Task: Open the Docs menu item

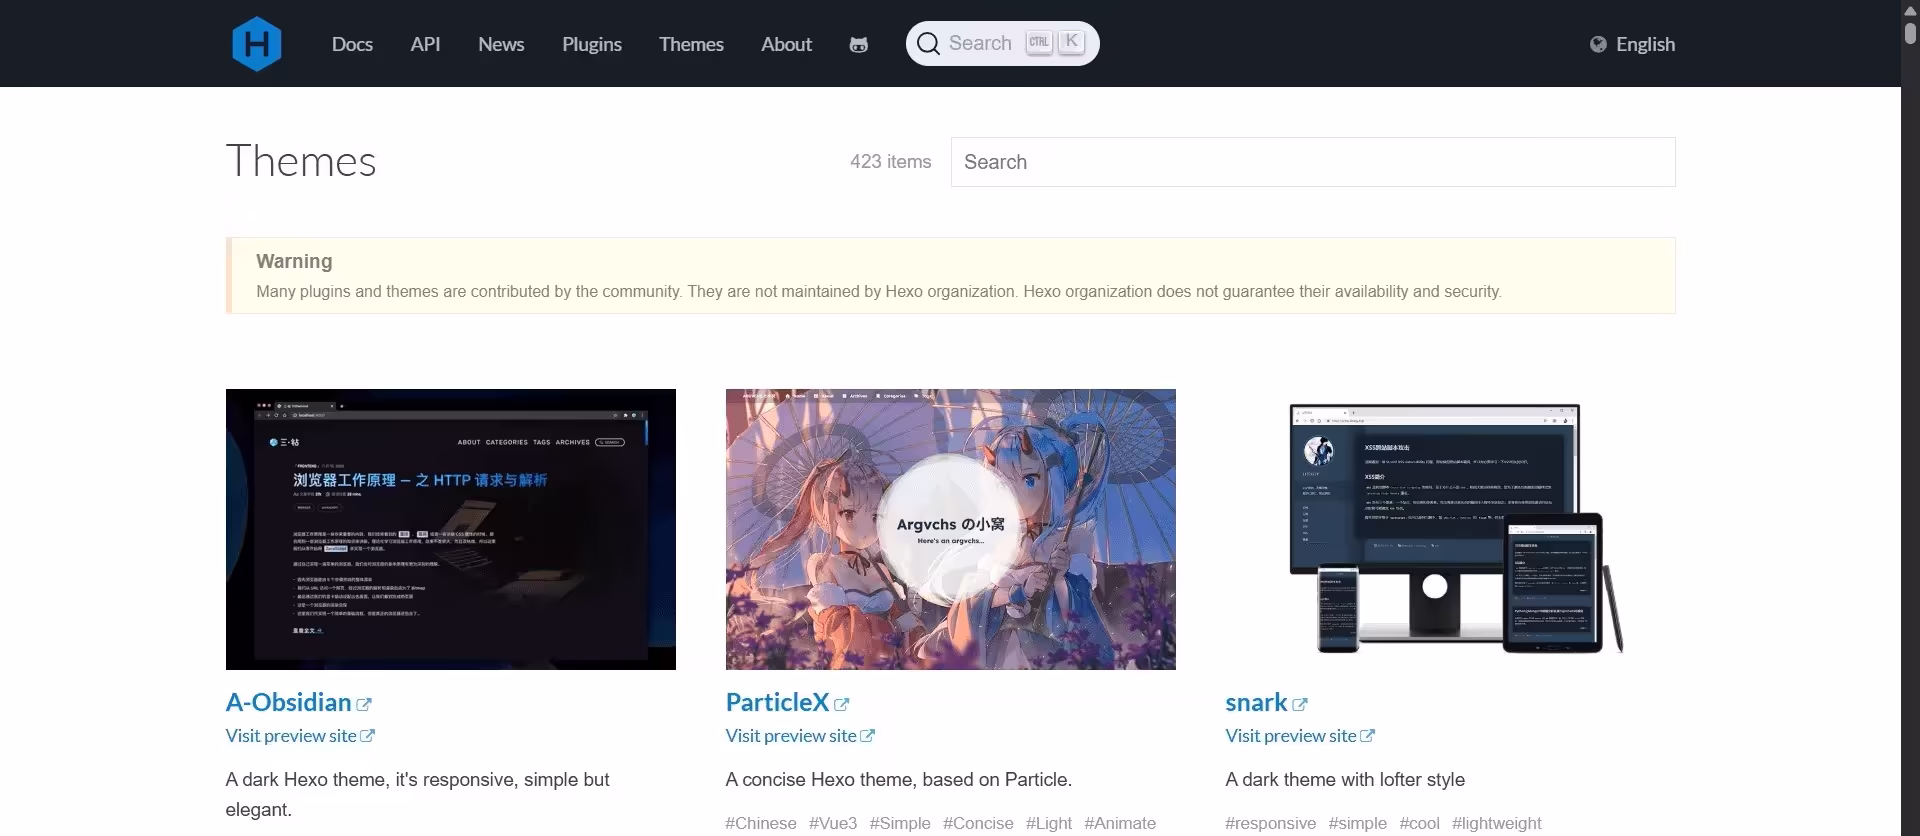Action: pos(352,44)
